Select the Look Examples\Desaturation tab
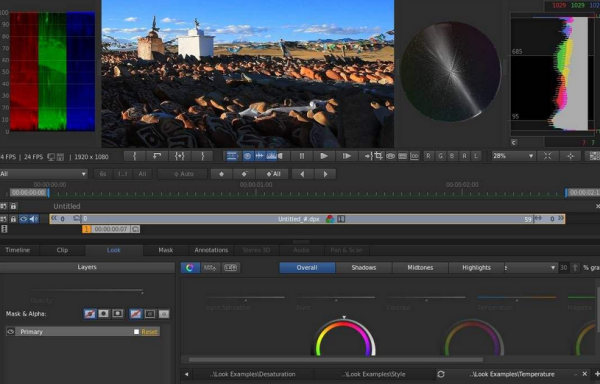 click(253, 374)
